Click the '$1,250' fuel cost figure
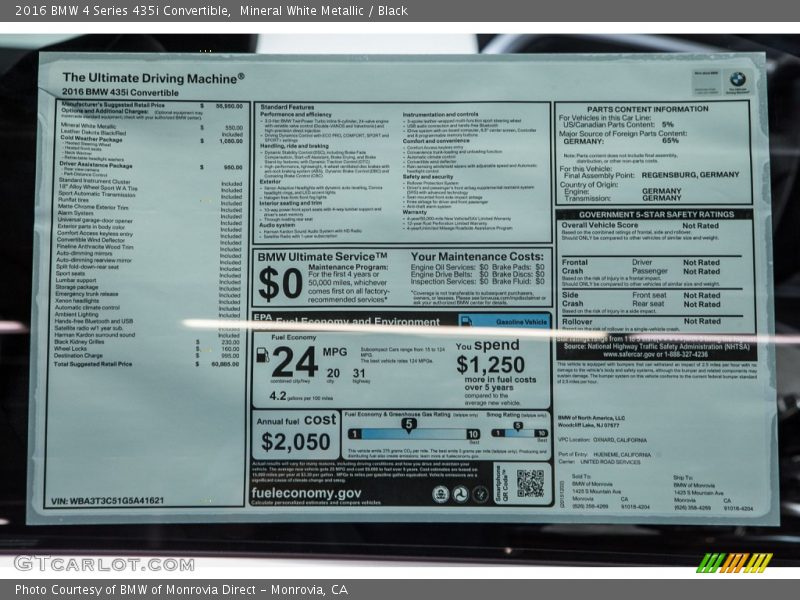Screen dimensions: 800x600 click(x=490, y=365)
